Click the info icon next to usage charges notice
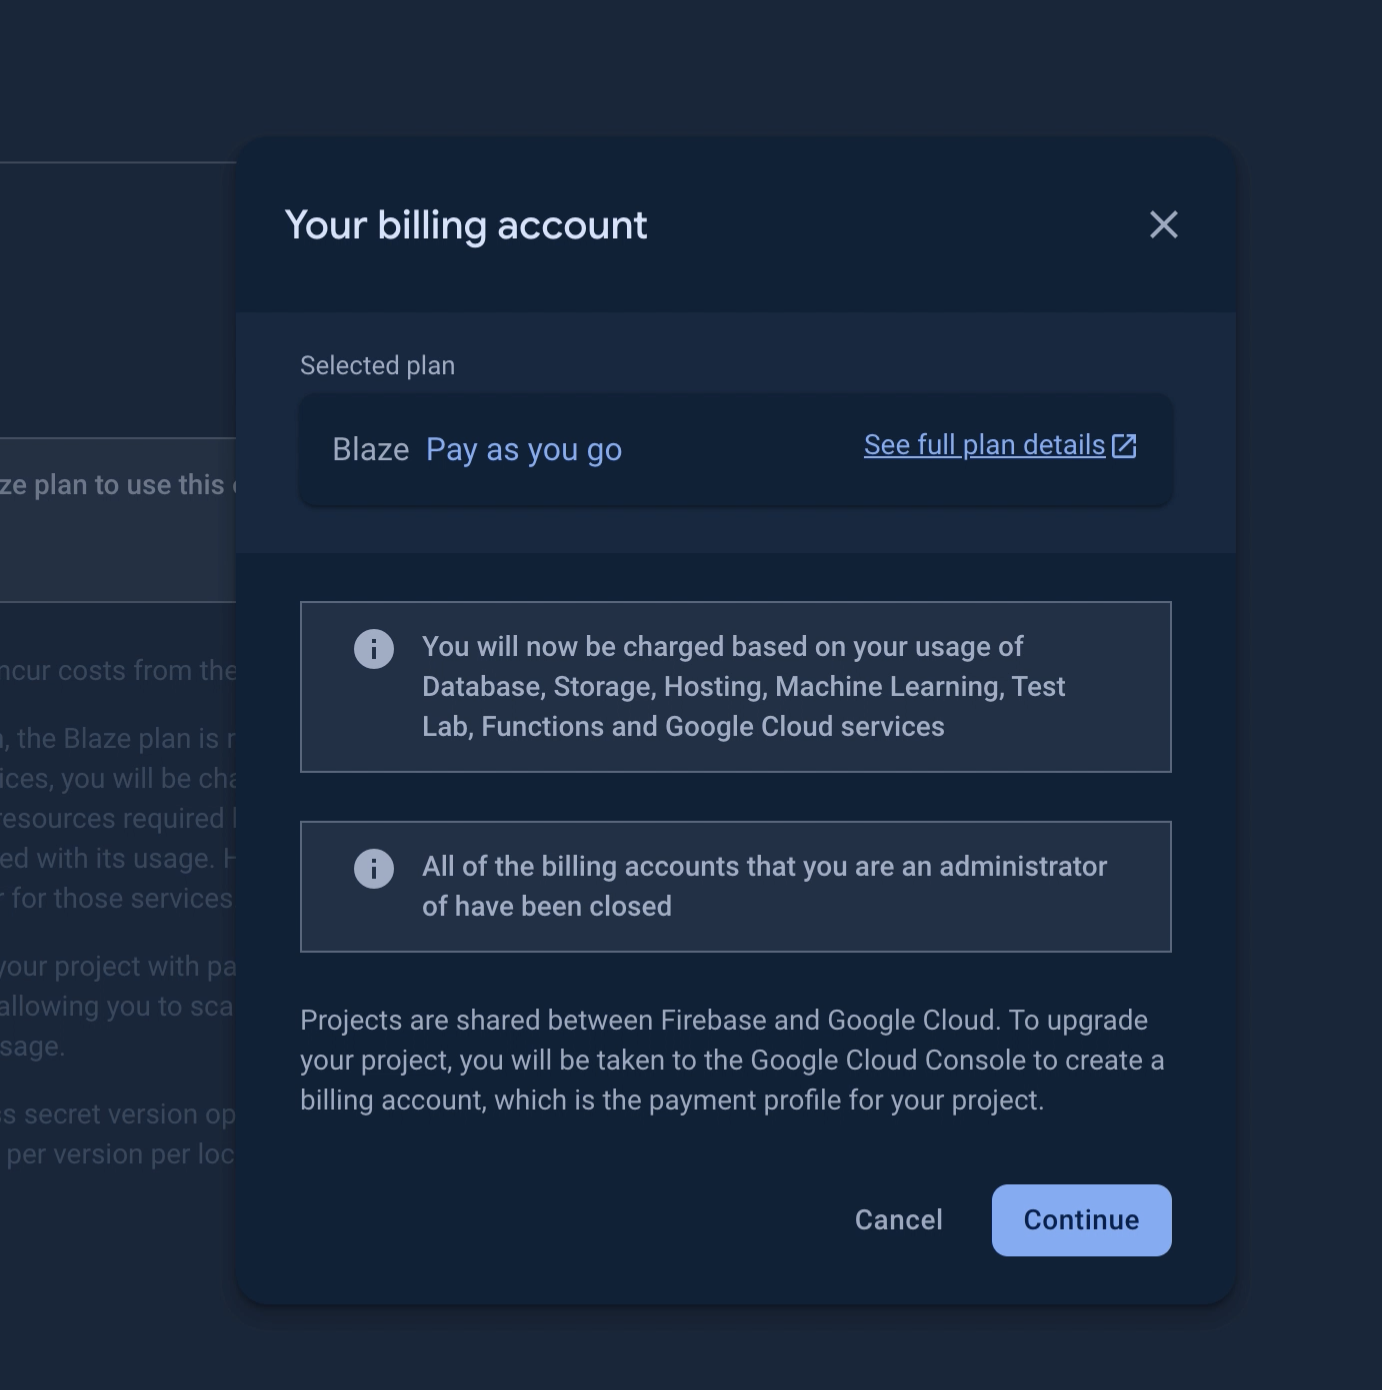This screenshot has height=1390, width=1382. pyautogui.click(x=374, y=649)
